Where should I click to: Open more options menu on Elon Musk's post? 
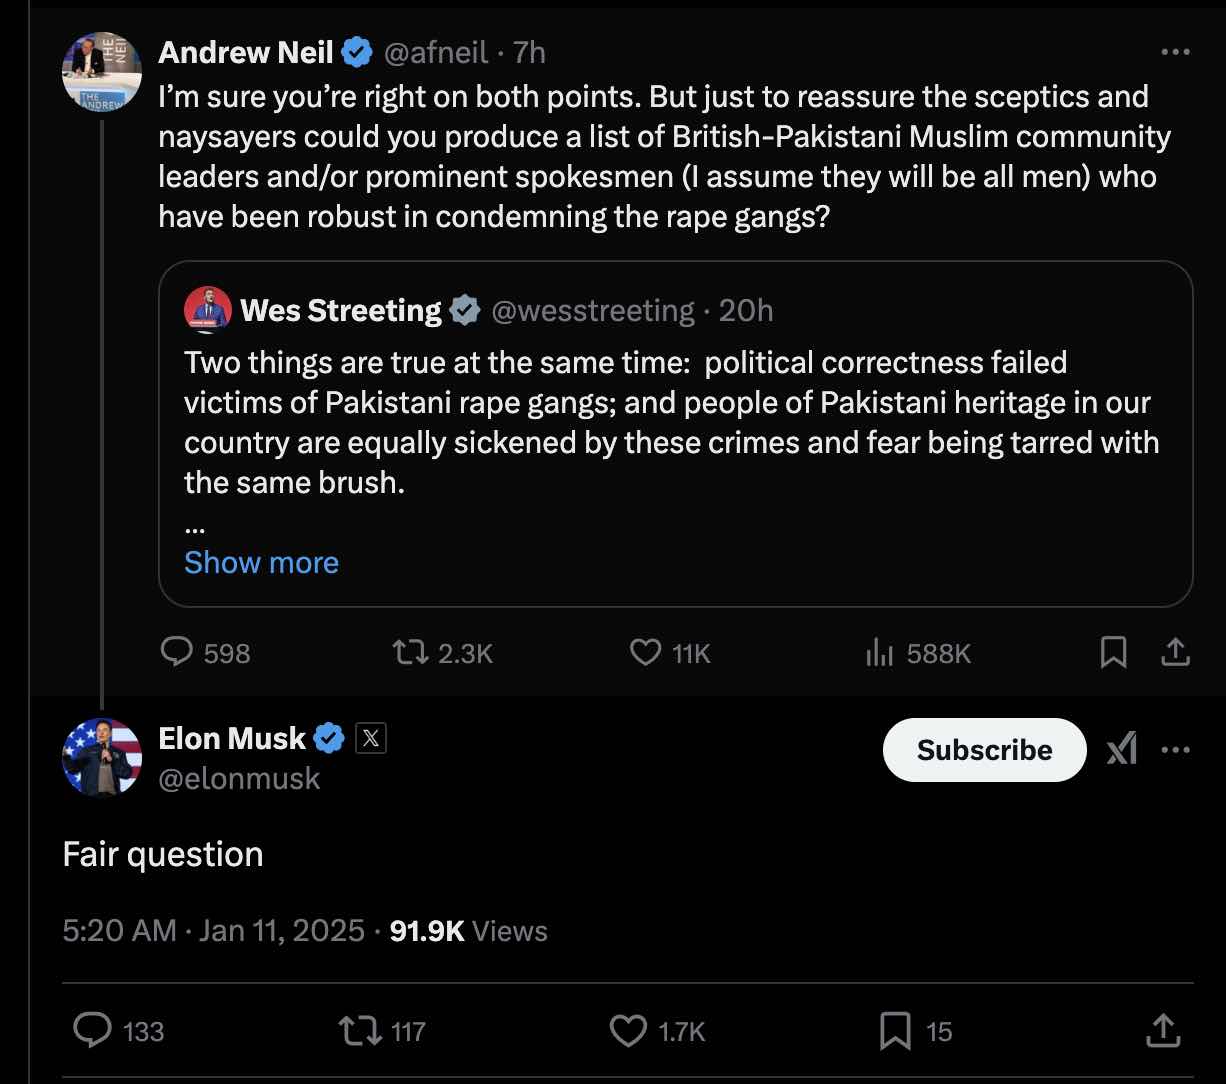(x=1175, y=749)
